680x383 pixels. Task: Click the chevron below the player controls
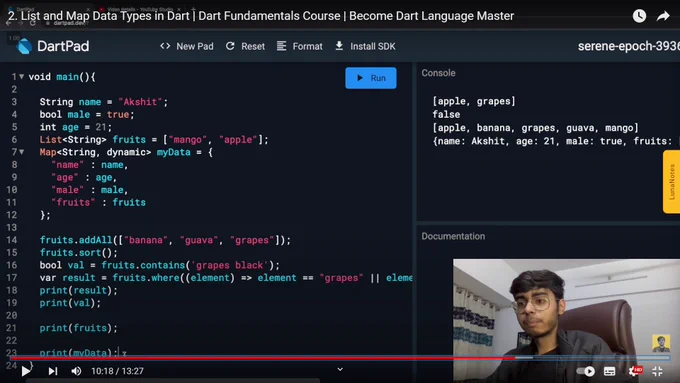(340, 369)
